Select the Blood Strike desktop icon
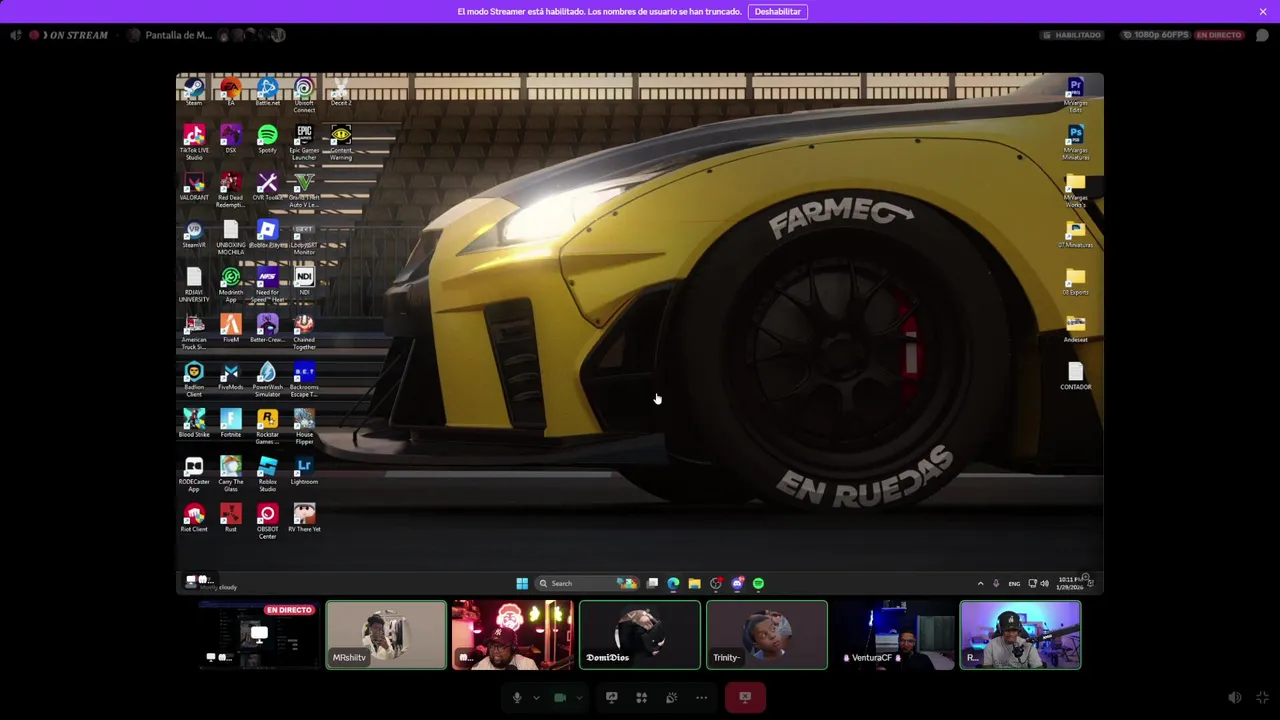The width and height of the screenshot is (1280, 720). pos(194,423)
